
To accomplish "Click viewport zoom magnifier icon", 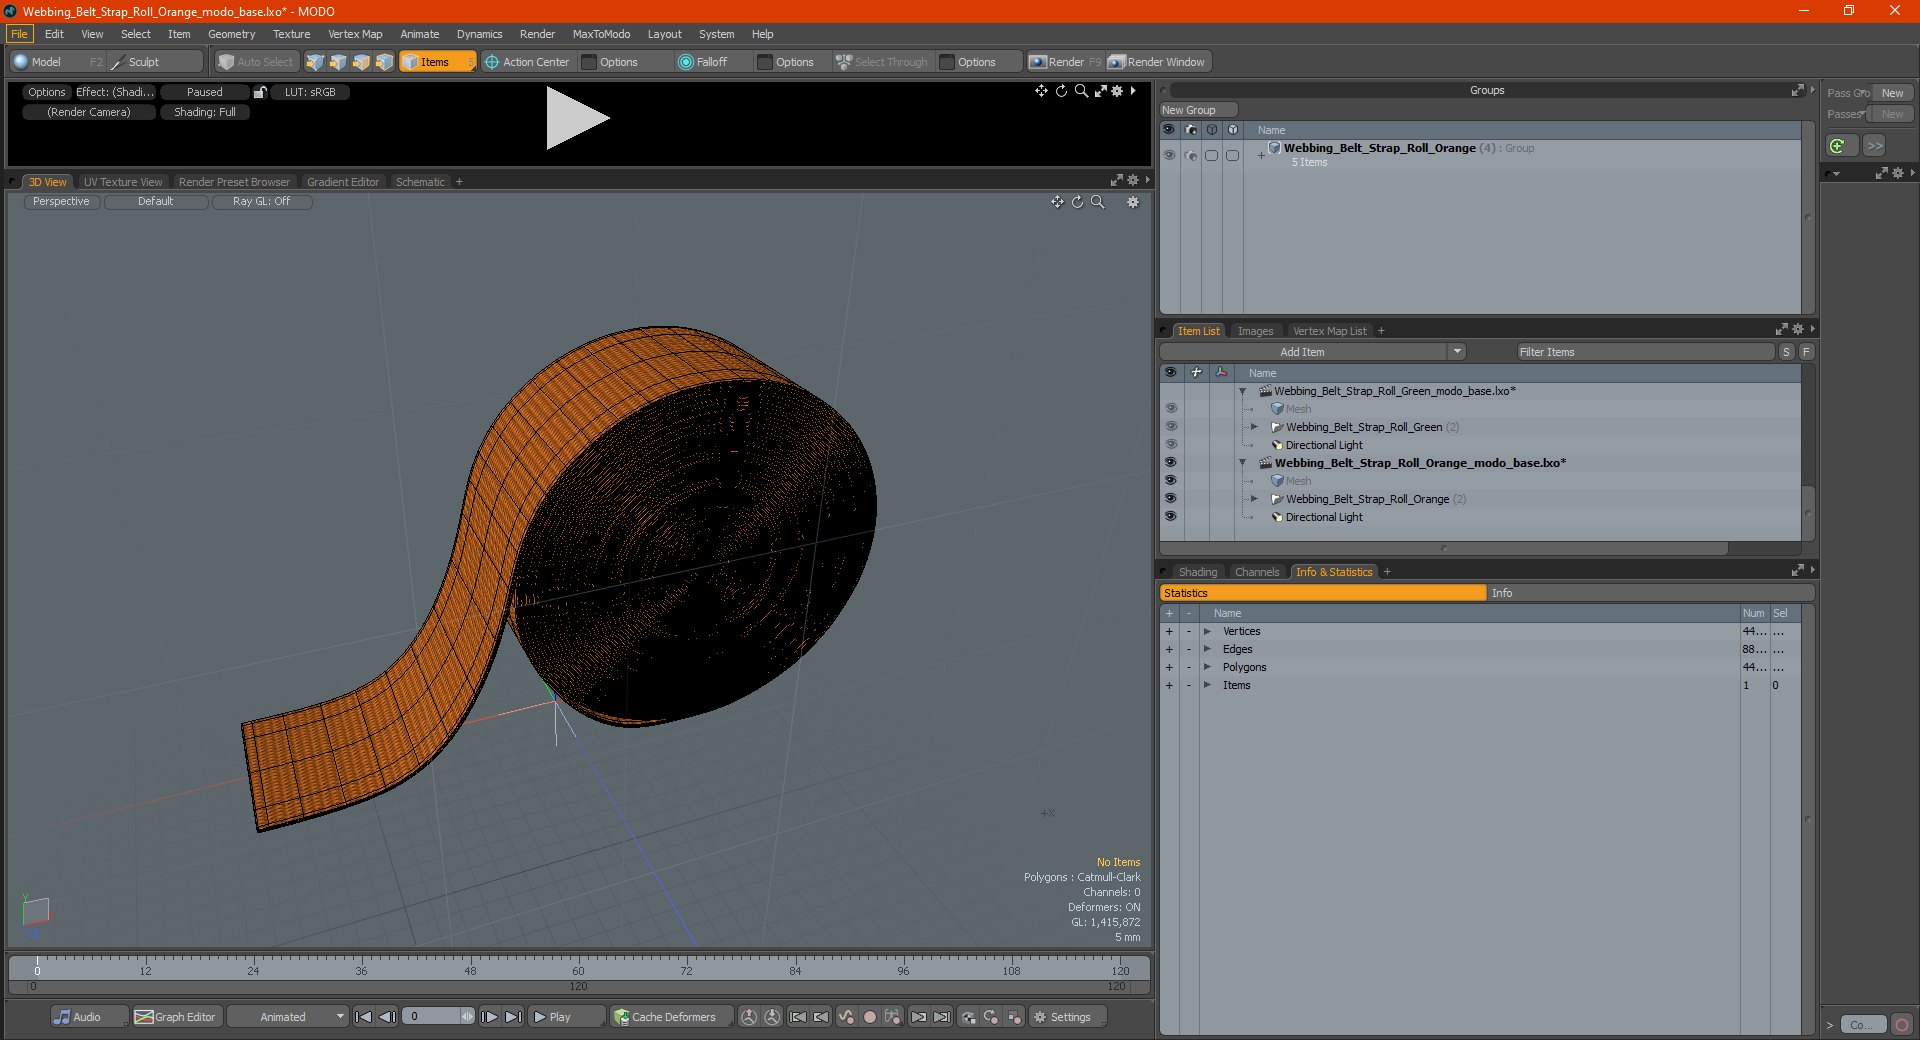I will coord(1098,202).
